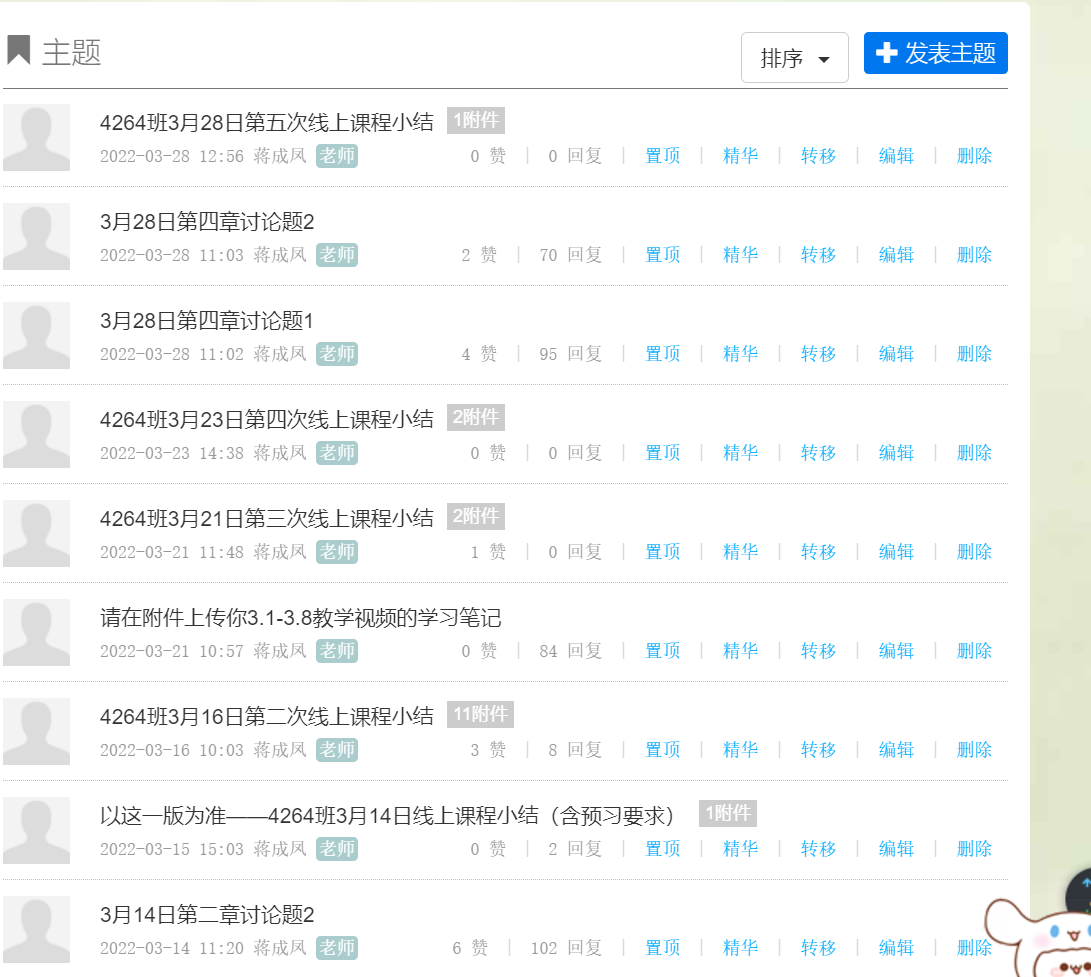Open topic 请在附件上传你3.1-3.8教学视频的学习笔记
This screenshot has width=1091, height=977.
(x=300, y=618)
